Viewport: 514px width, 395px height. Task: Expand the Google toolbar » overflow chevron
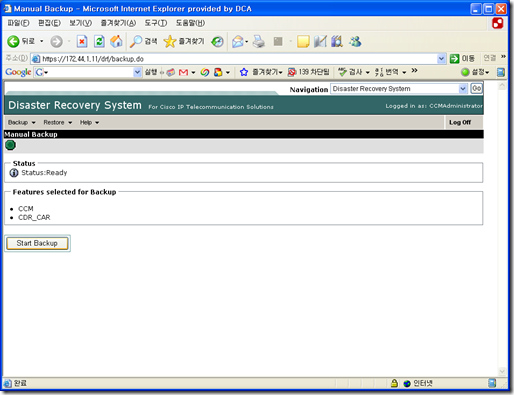414,71
